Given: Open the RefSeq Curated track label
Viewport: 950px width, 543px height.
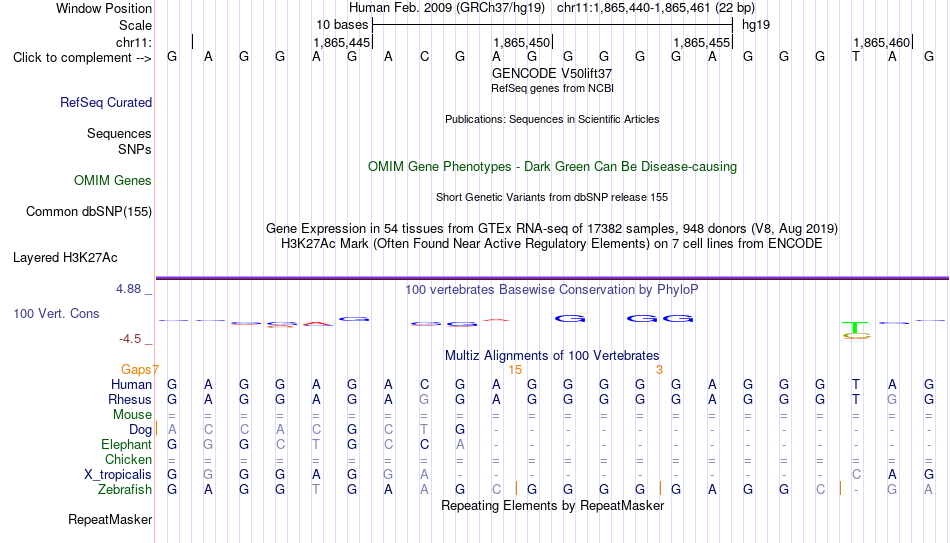Looking at the screenshot, I should coord(106,102).
